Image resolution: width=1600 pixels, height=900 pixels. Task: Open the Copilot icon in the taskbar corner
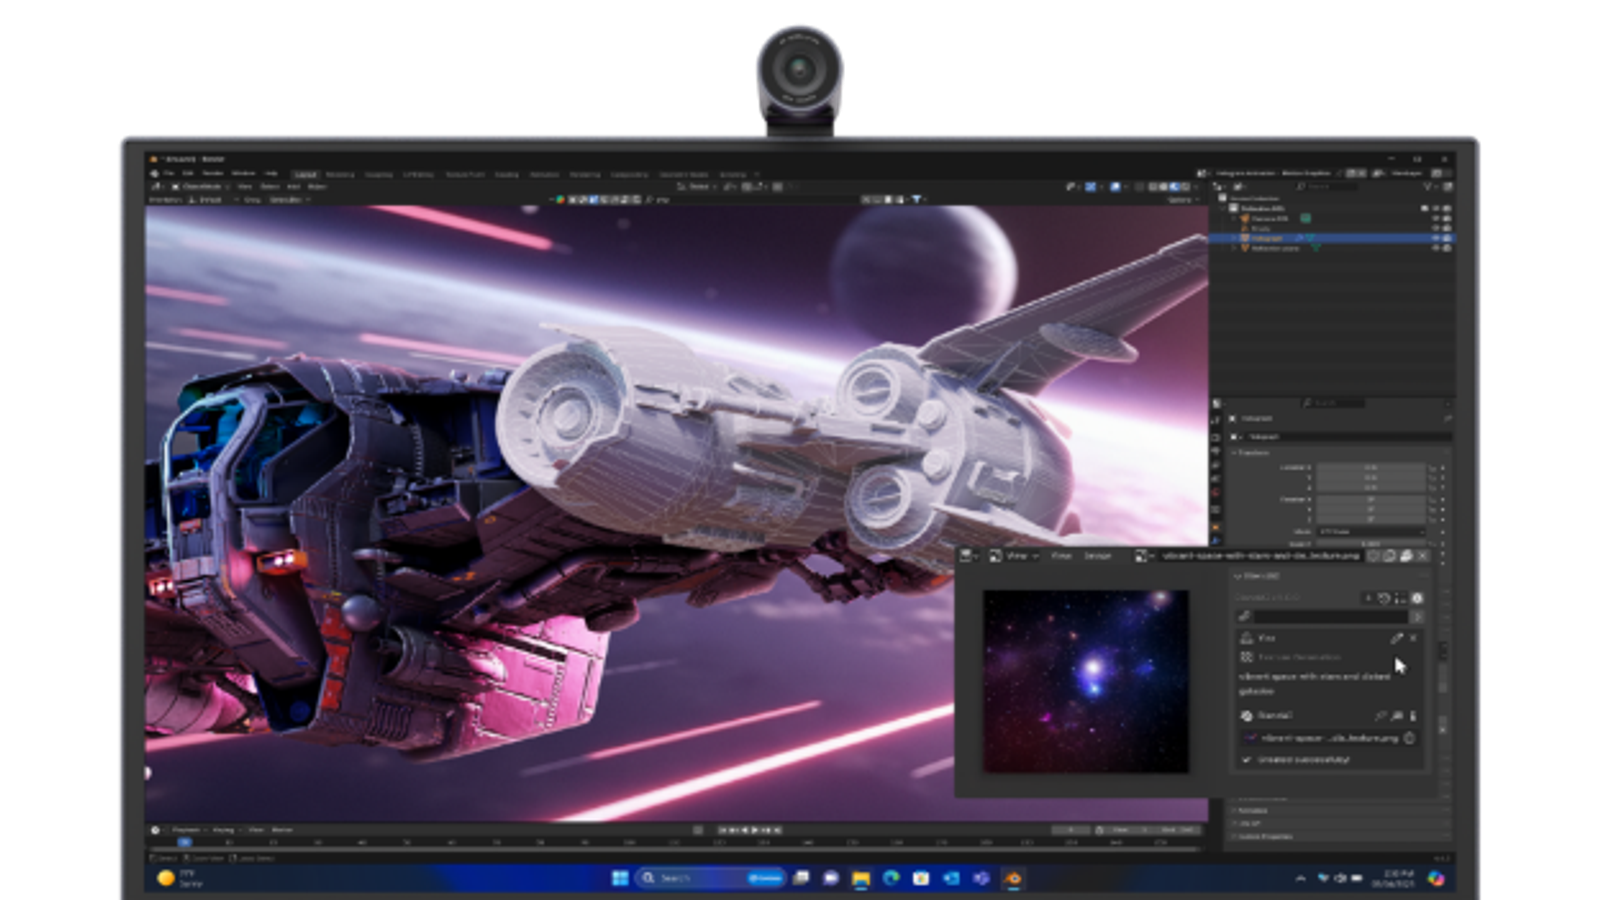(1436, 878)
